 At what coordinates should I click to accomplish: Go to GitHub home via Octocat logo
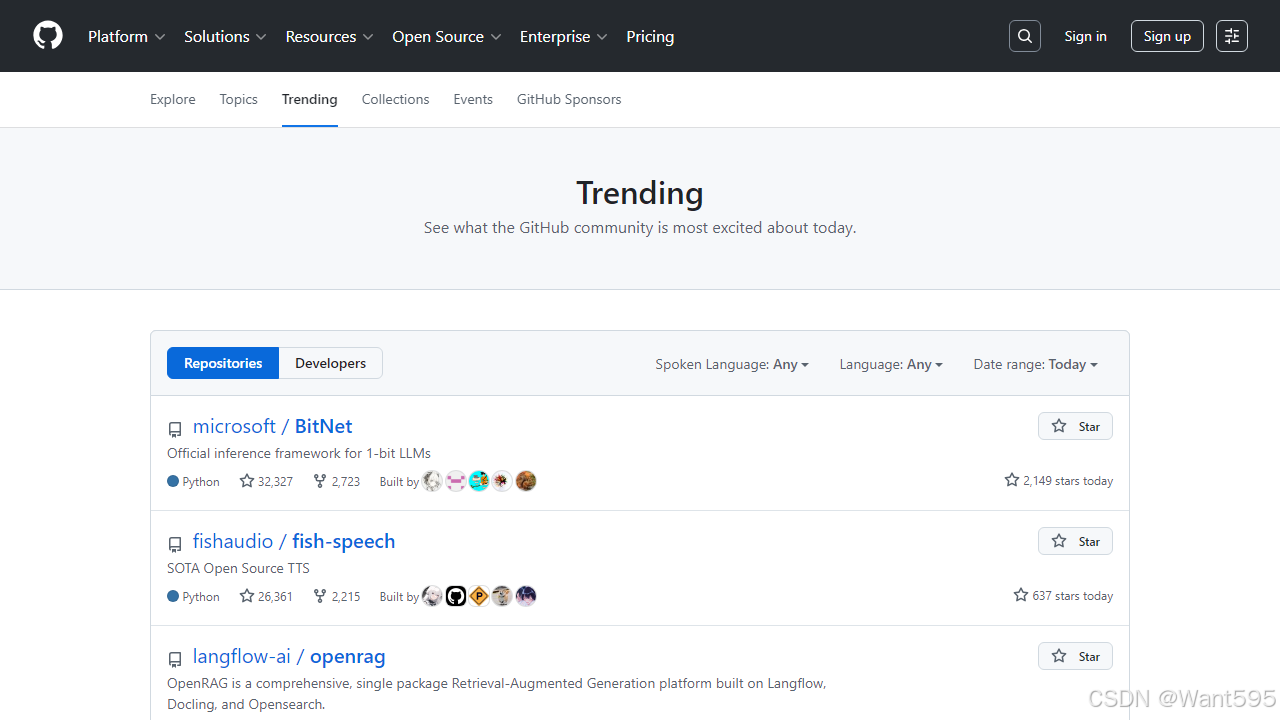48,36
